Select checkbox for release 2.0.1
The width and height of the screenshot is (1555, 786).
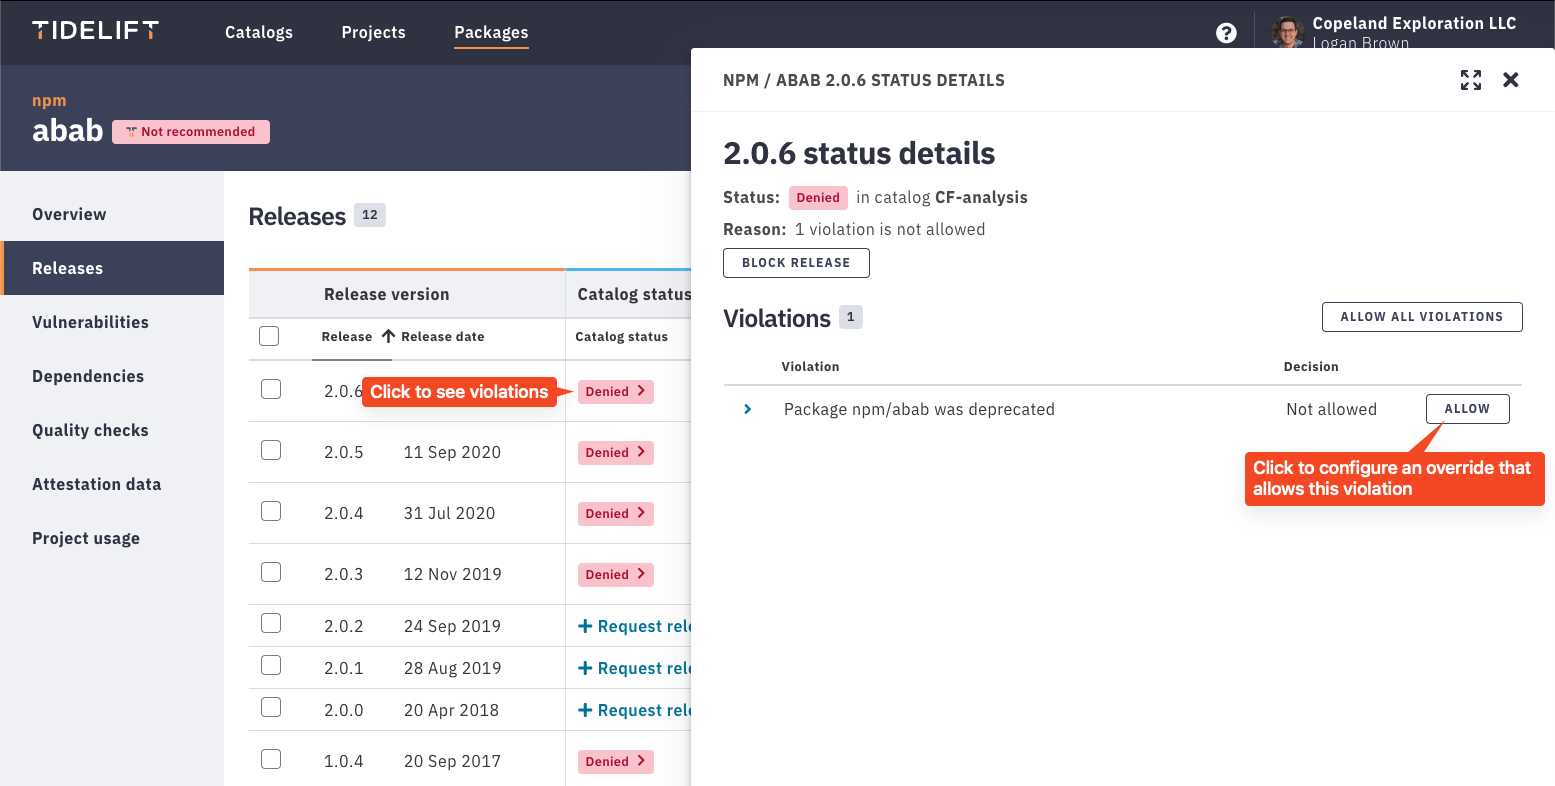(x=271, y=665)
